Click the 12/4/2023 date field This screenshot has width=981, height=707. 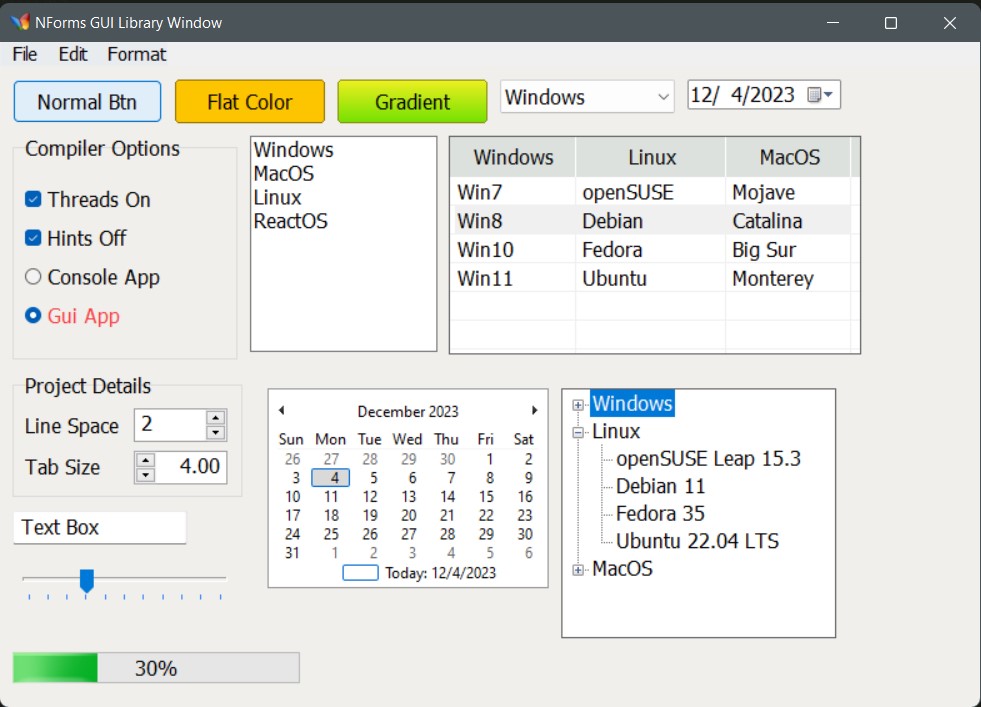coord(743,95)
